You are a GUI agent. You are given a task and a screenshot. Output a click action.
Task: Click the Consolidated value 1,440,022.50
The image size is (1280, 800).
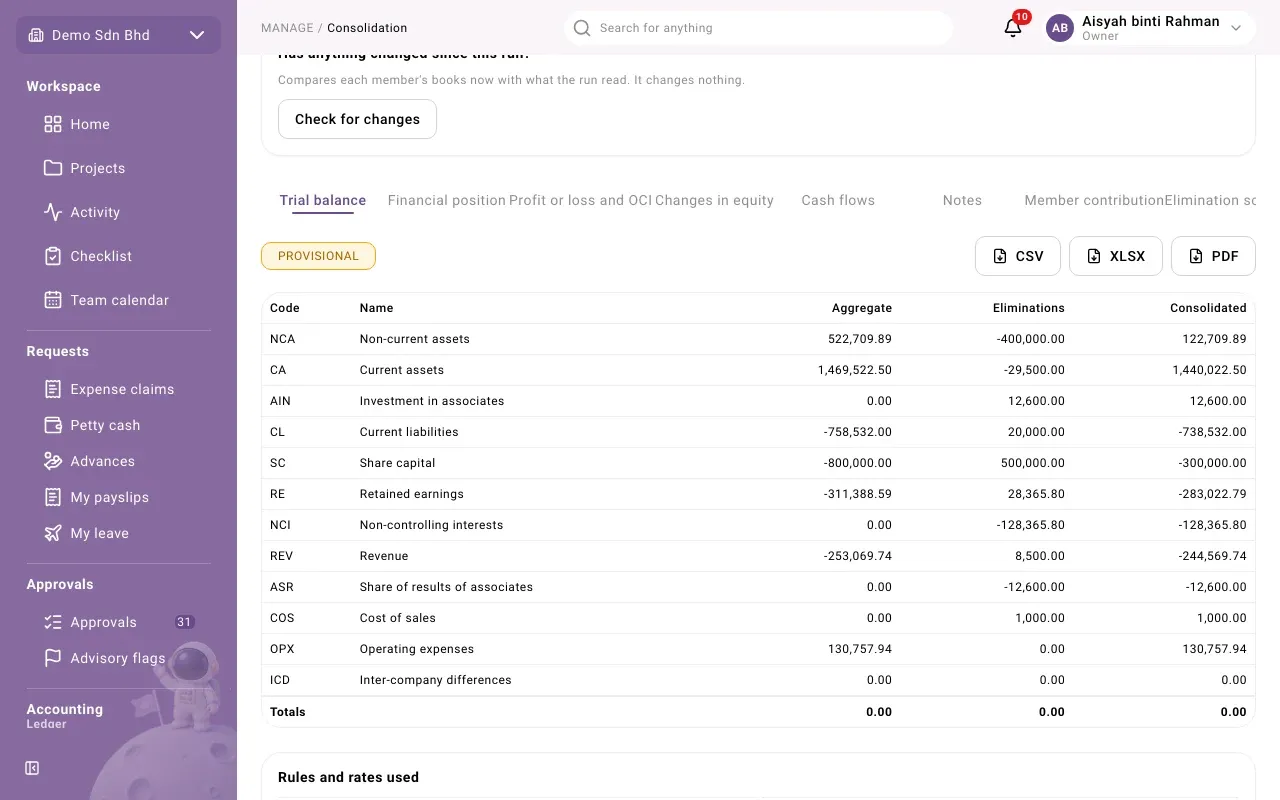point(1209,370)
